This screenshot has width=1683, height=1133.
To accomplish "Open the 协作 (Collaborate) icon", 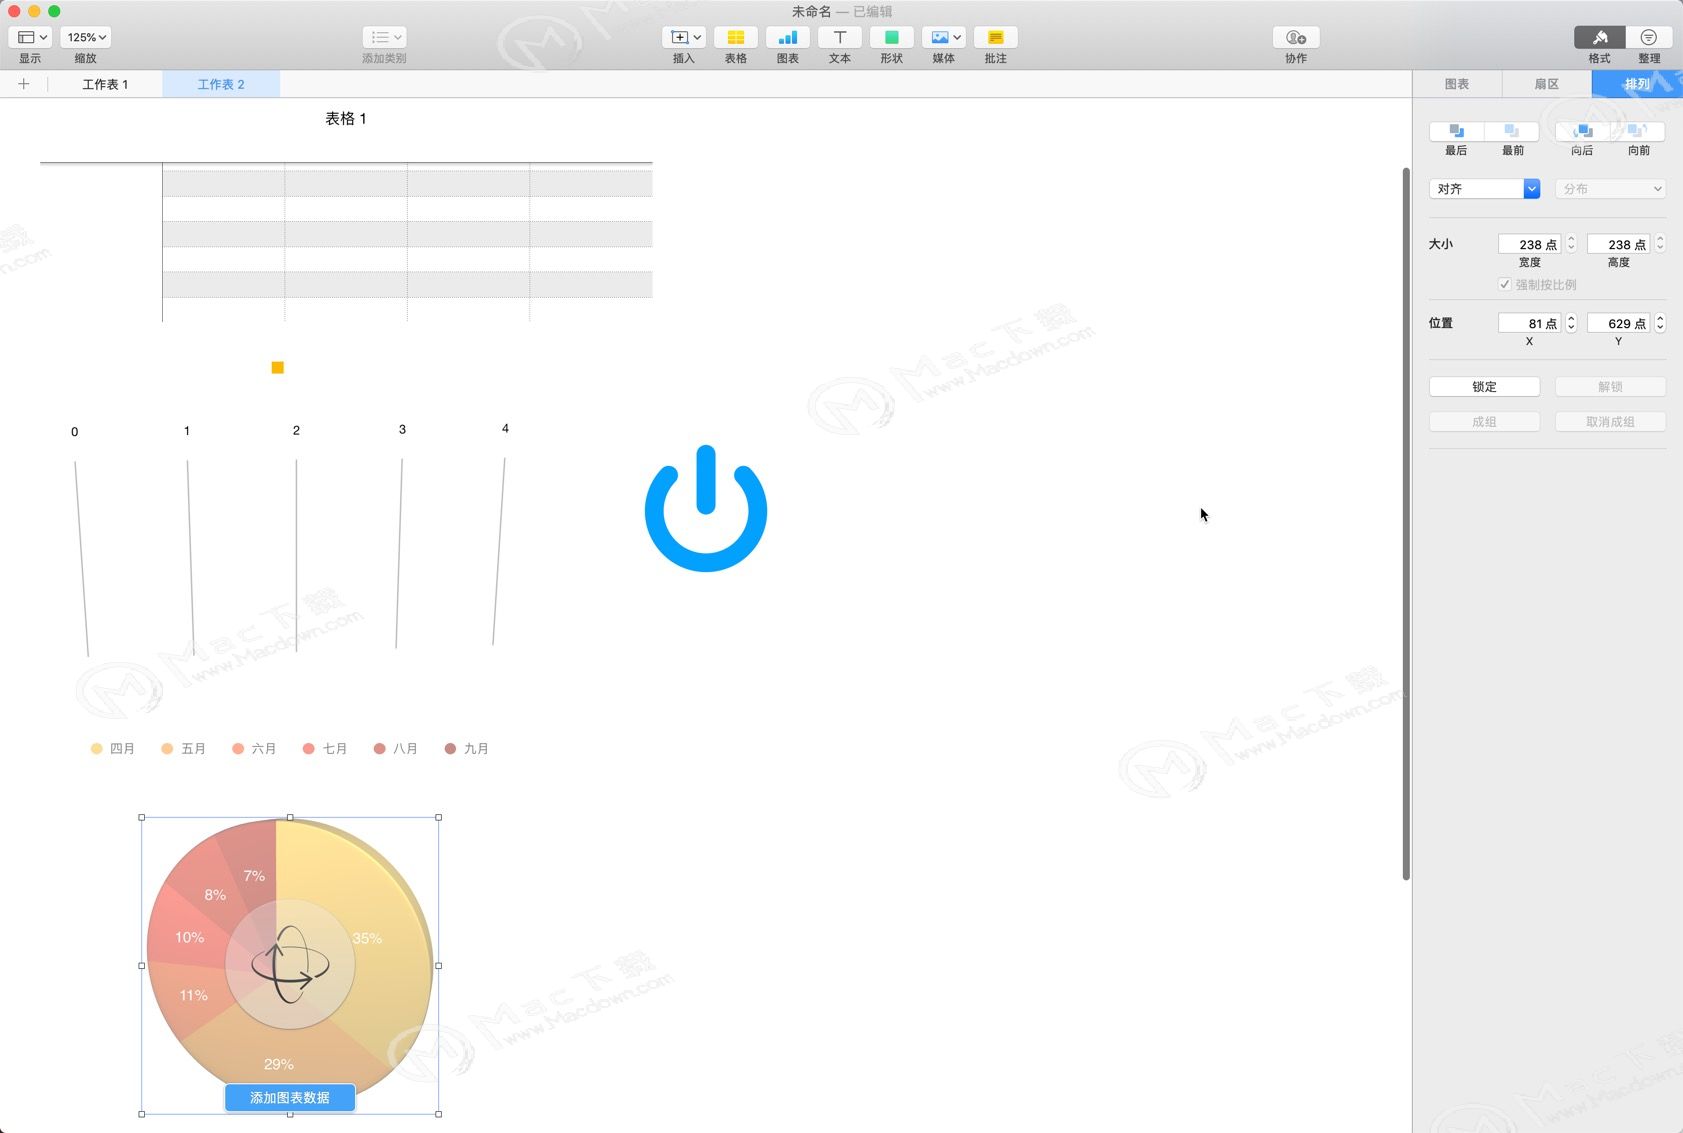I will tap(1295, 38).
